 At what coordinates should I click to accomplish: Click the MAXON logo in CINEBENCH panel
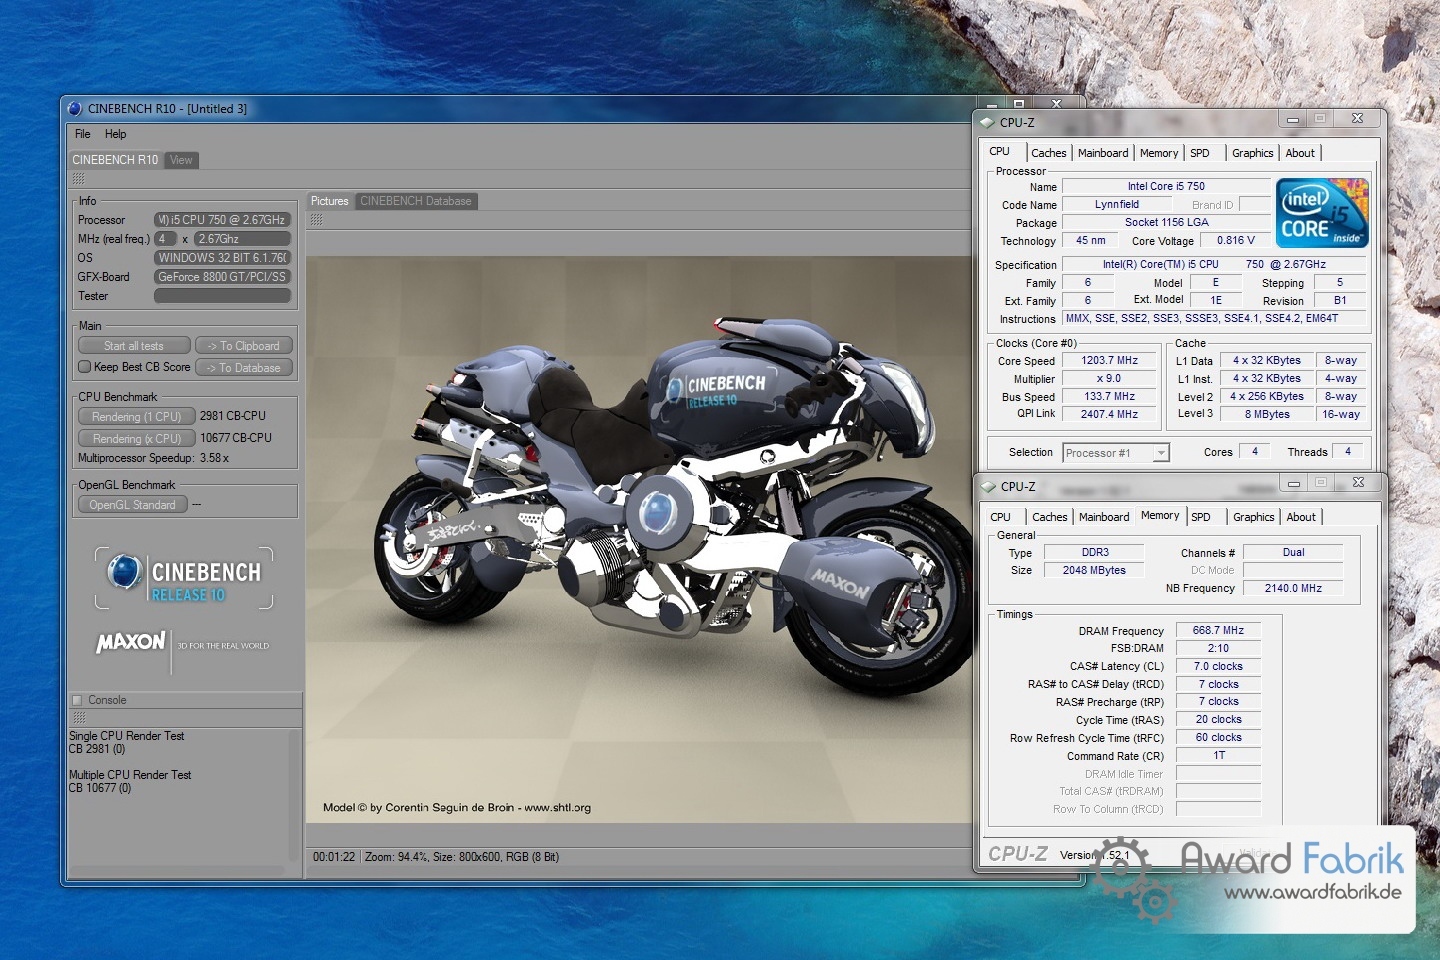click(131, 643)
